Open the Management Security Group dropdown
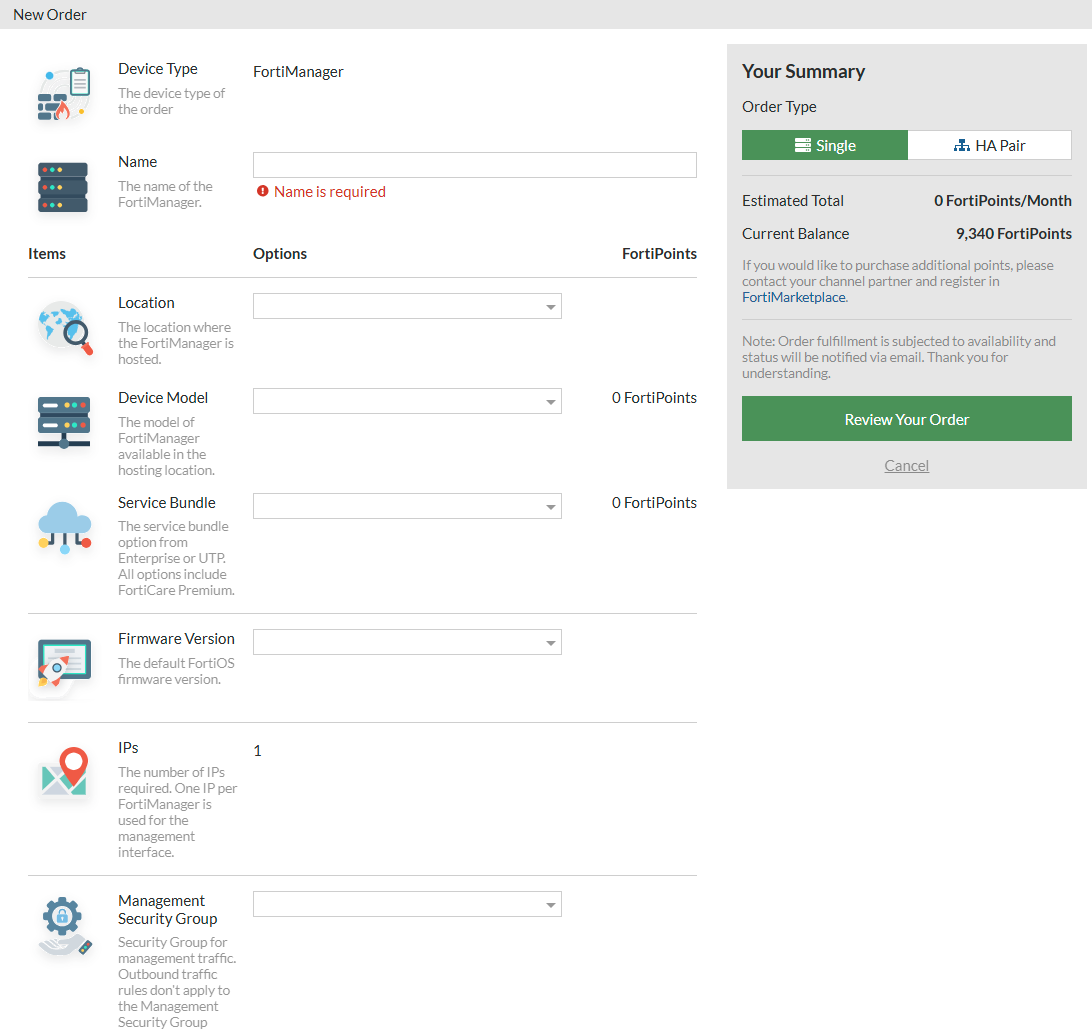 click(x=407, y=904)
